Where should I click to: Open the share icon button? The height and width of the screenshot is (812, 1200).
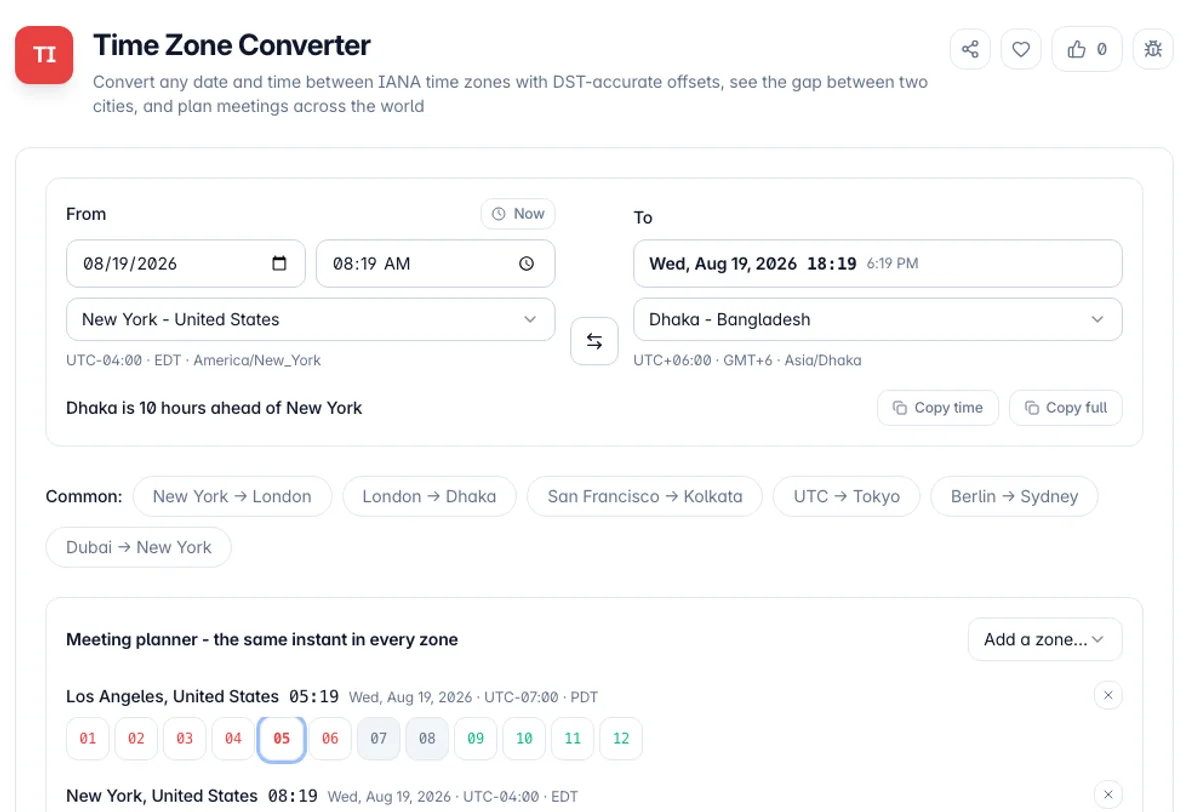pos(970,49)
